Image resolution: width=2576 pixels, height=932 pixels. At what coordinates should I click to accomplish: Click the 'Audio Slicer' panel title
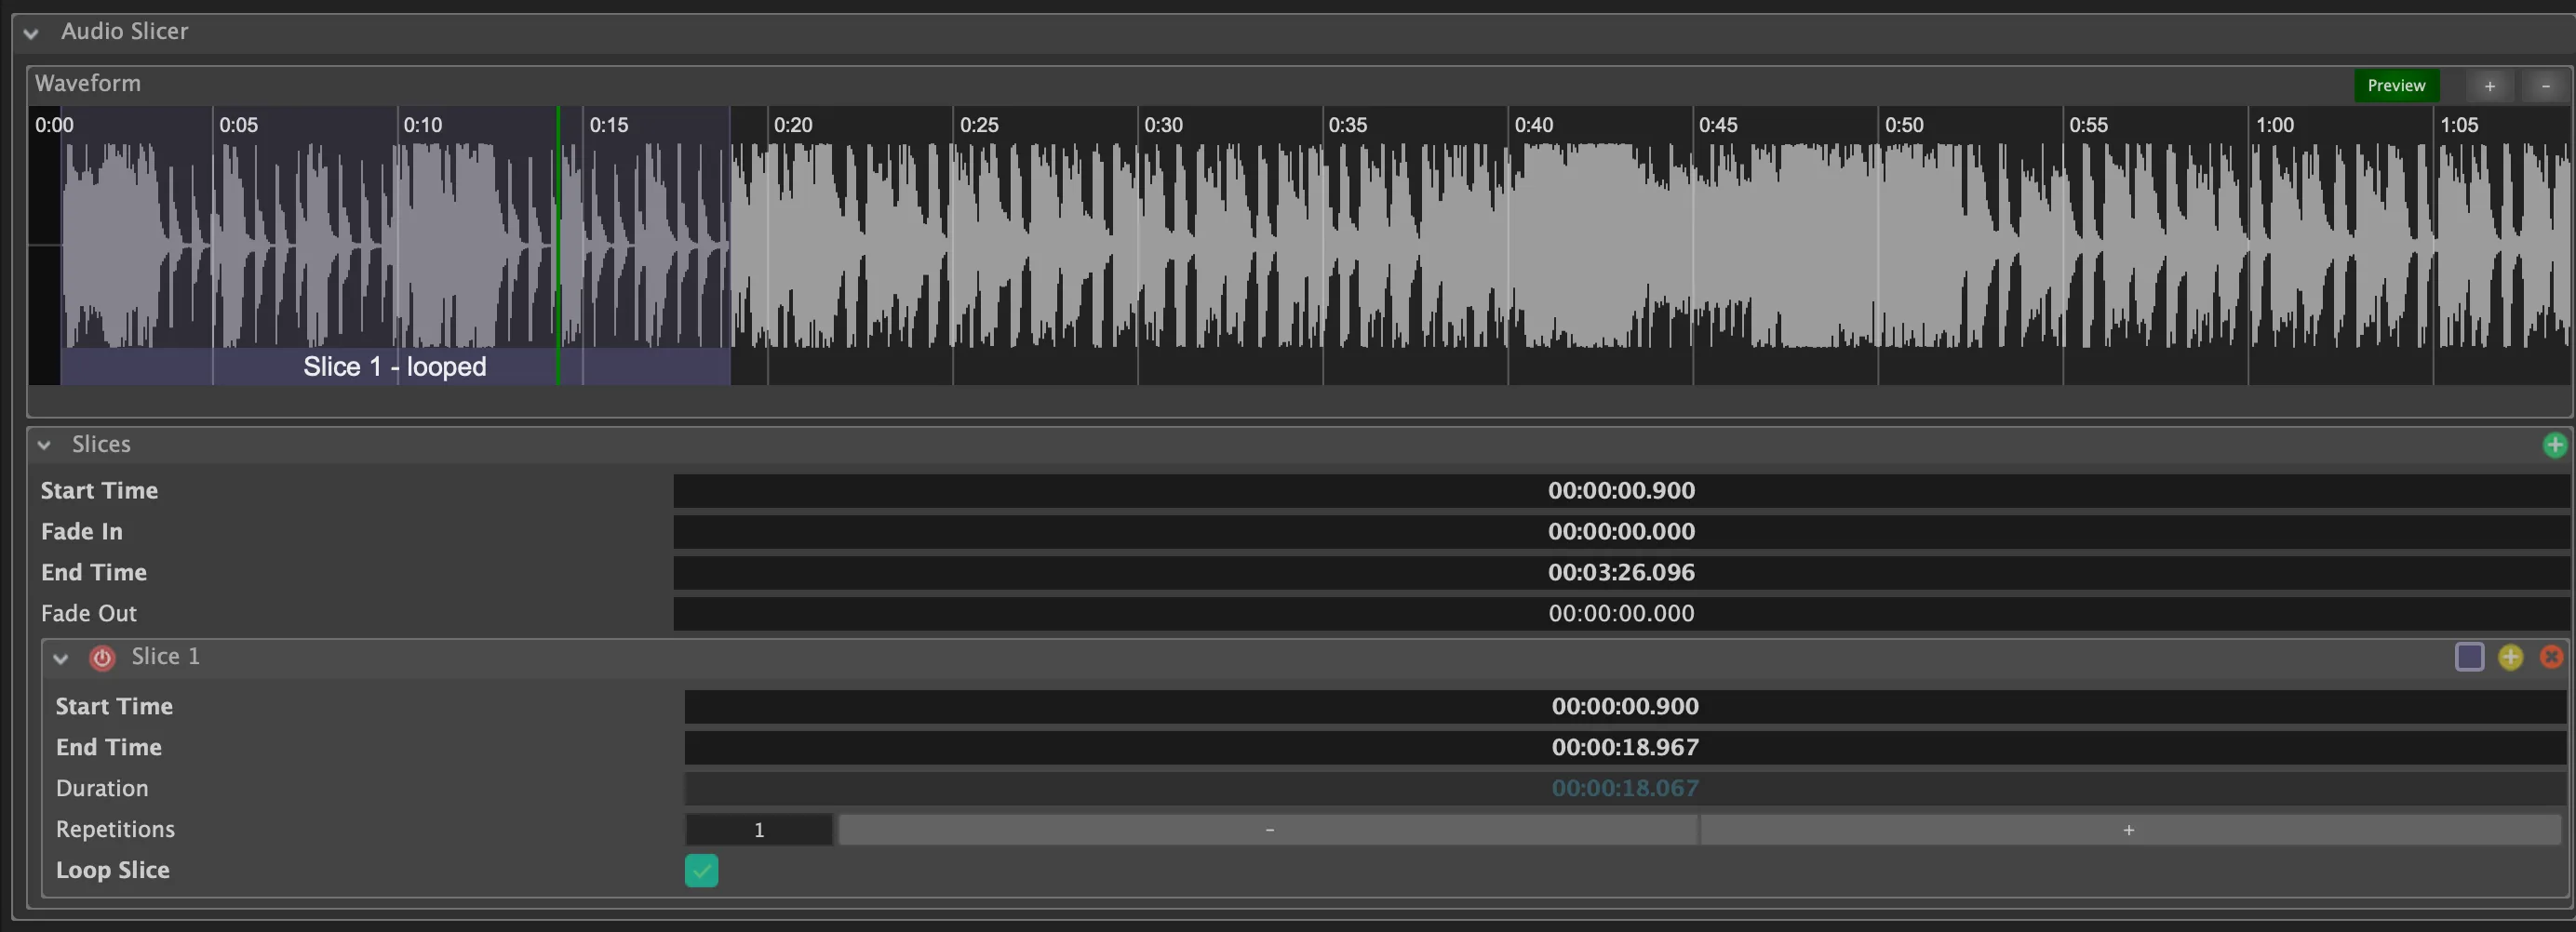coord(125,32)
